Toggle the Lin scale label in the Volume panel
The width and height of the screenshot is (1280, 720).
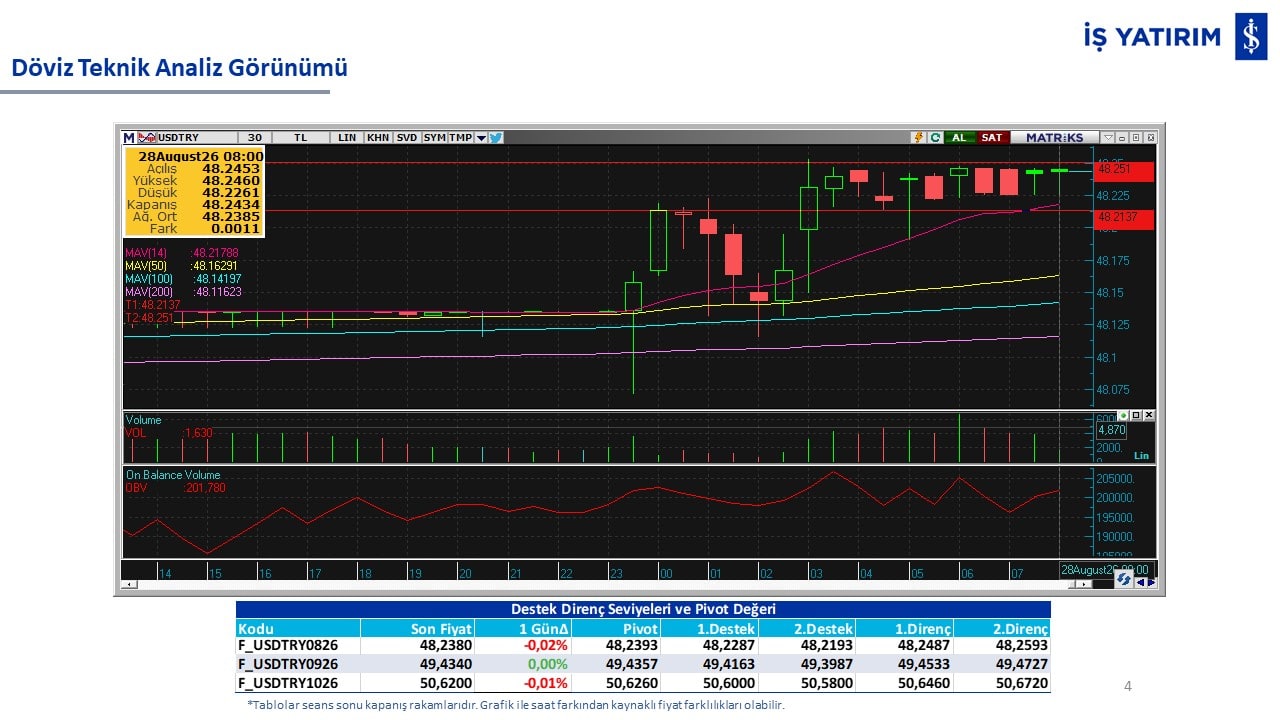[x=1141, y=456]
